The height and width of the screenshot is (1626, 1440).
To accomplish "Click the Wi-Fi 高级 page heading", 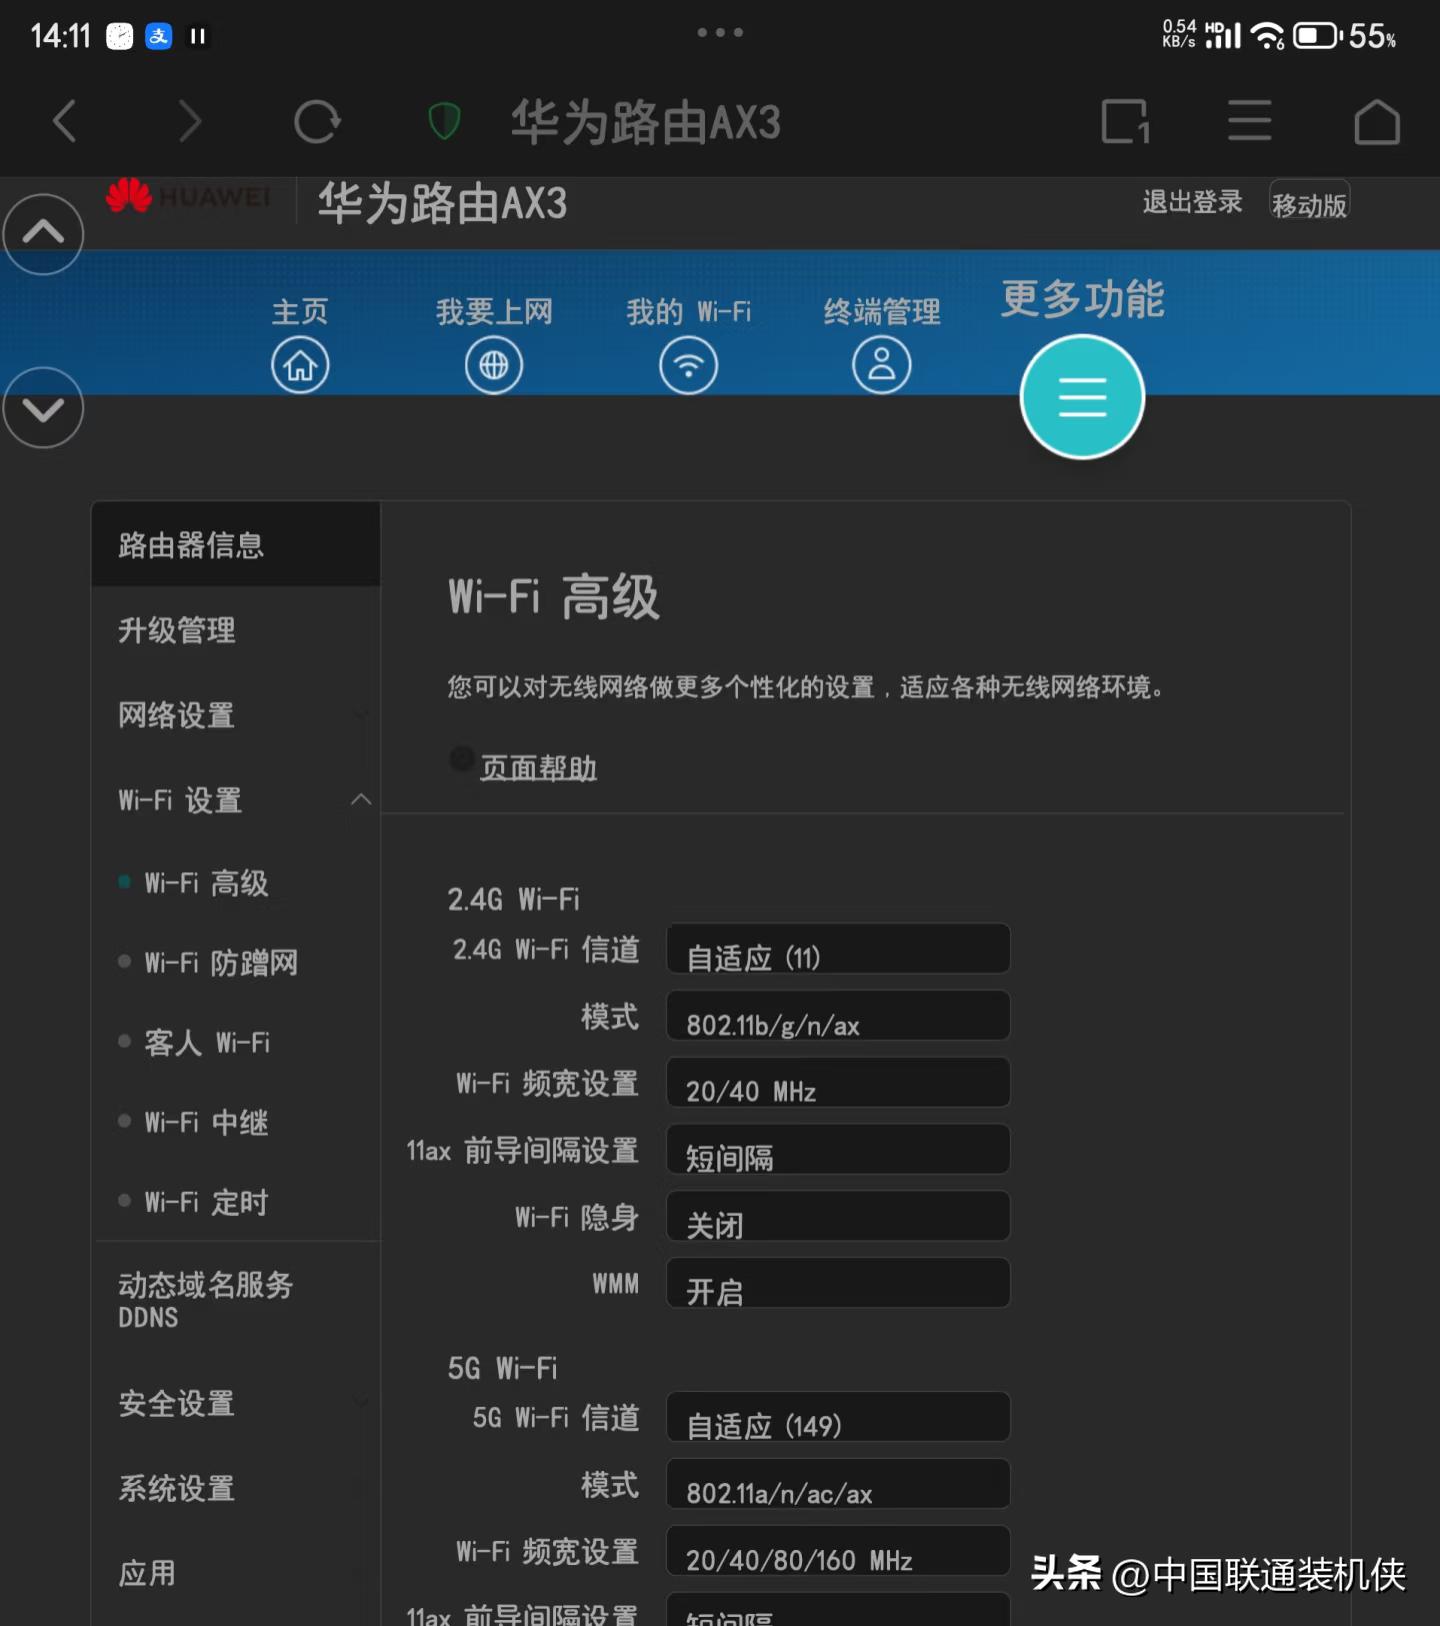I will click(x=553, y=597).
